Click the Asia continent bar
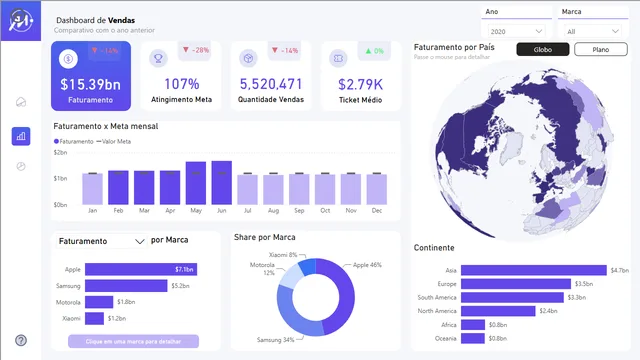The image size is (640, 360). (x=534, y=270)
